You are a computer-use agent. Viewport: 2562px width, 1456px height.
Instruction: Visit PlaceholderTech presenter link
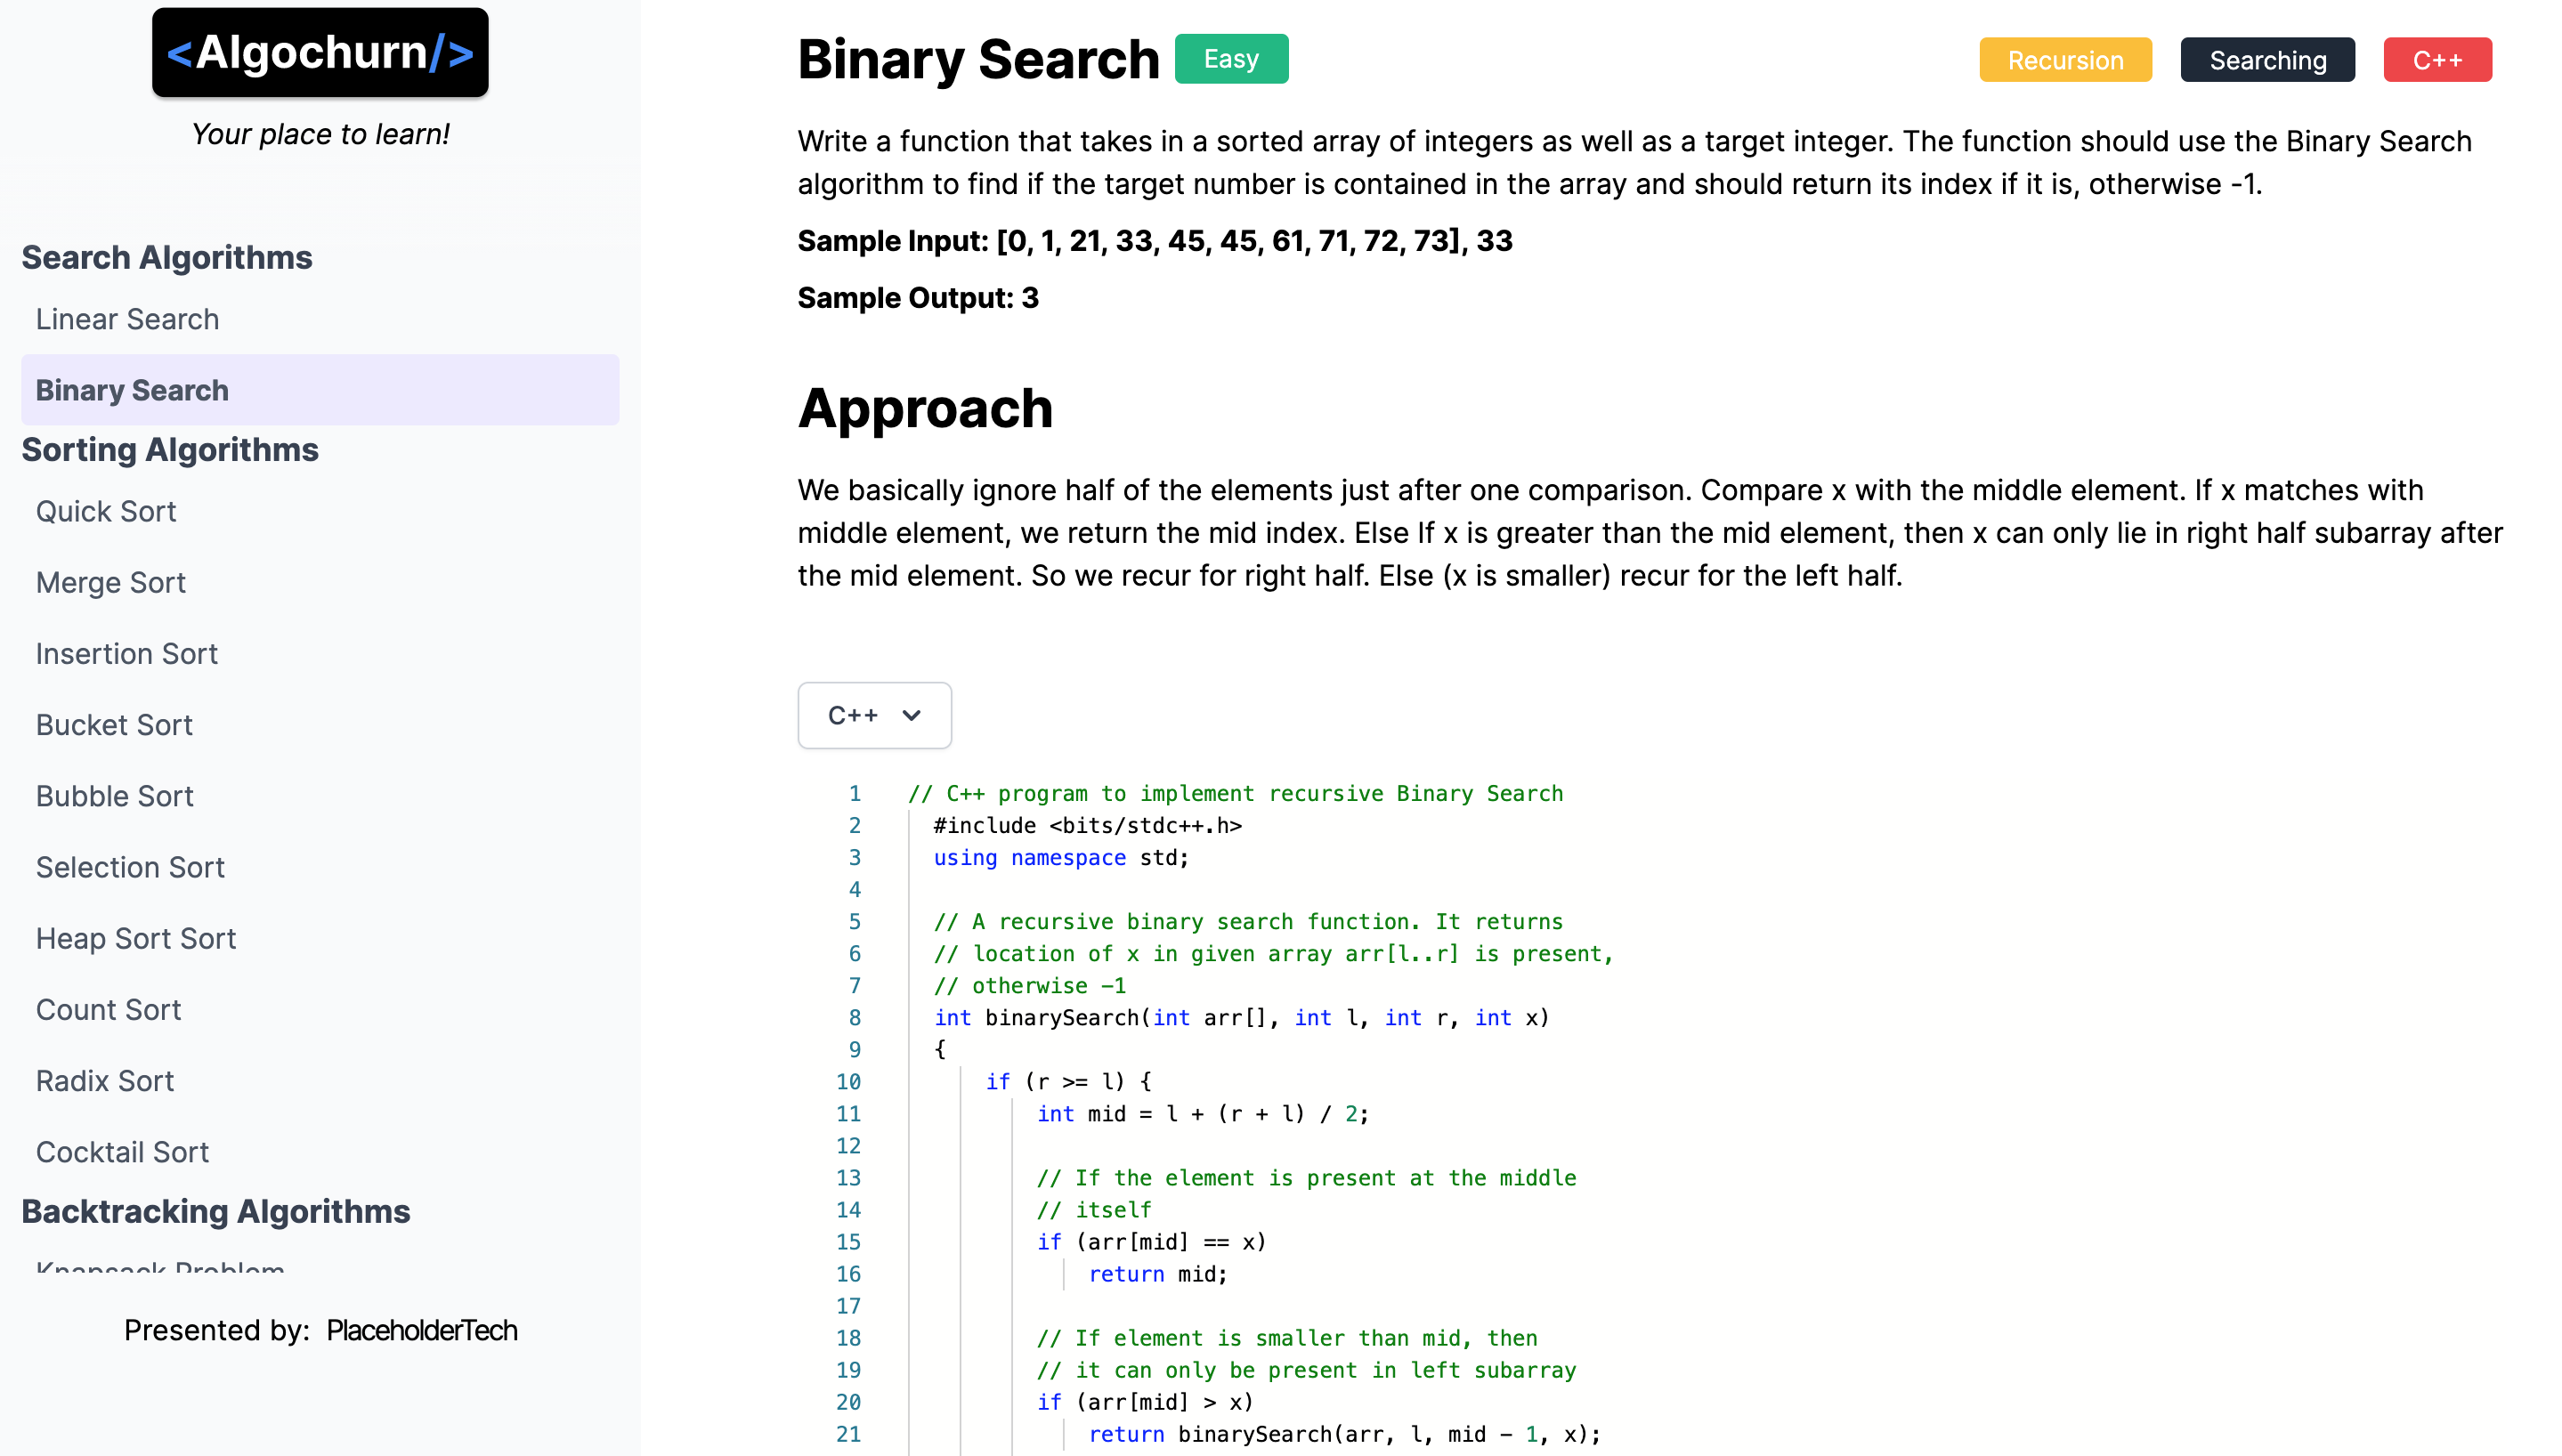[x=421, y=1330]
